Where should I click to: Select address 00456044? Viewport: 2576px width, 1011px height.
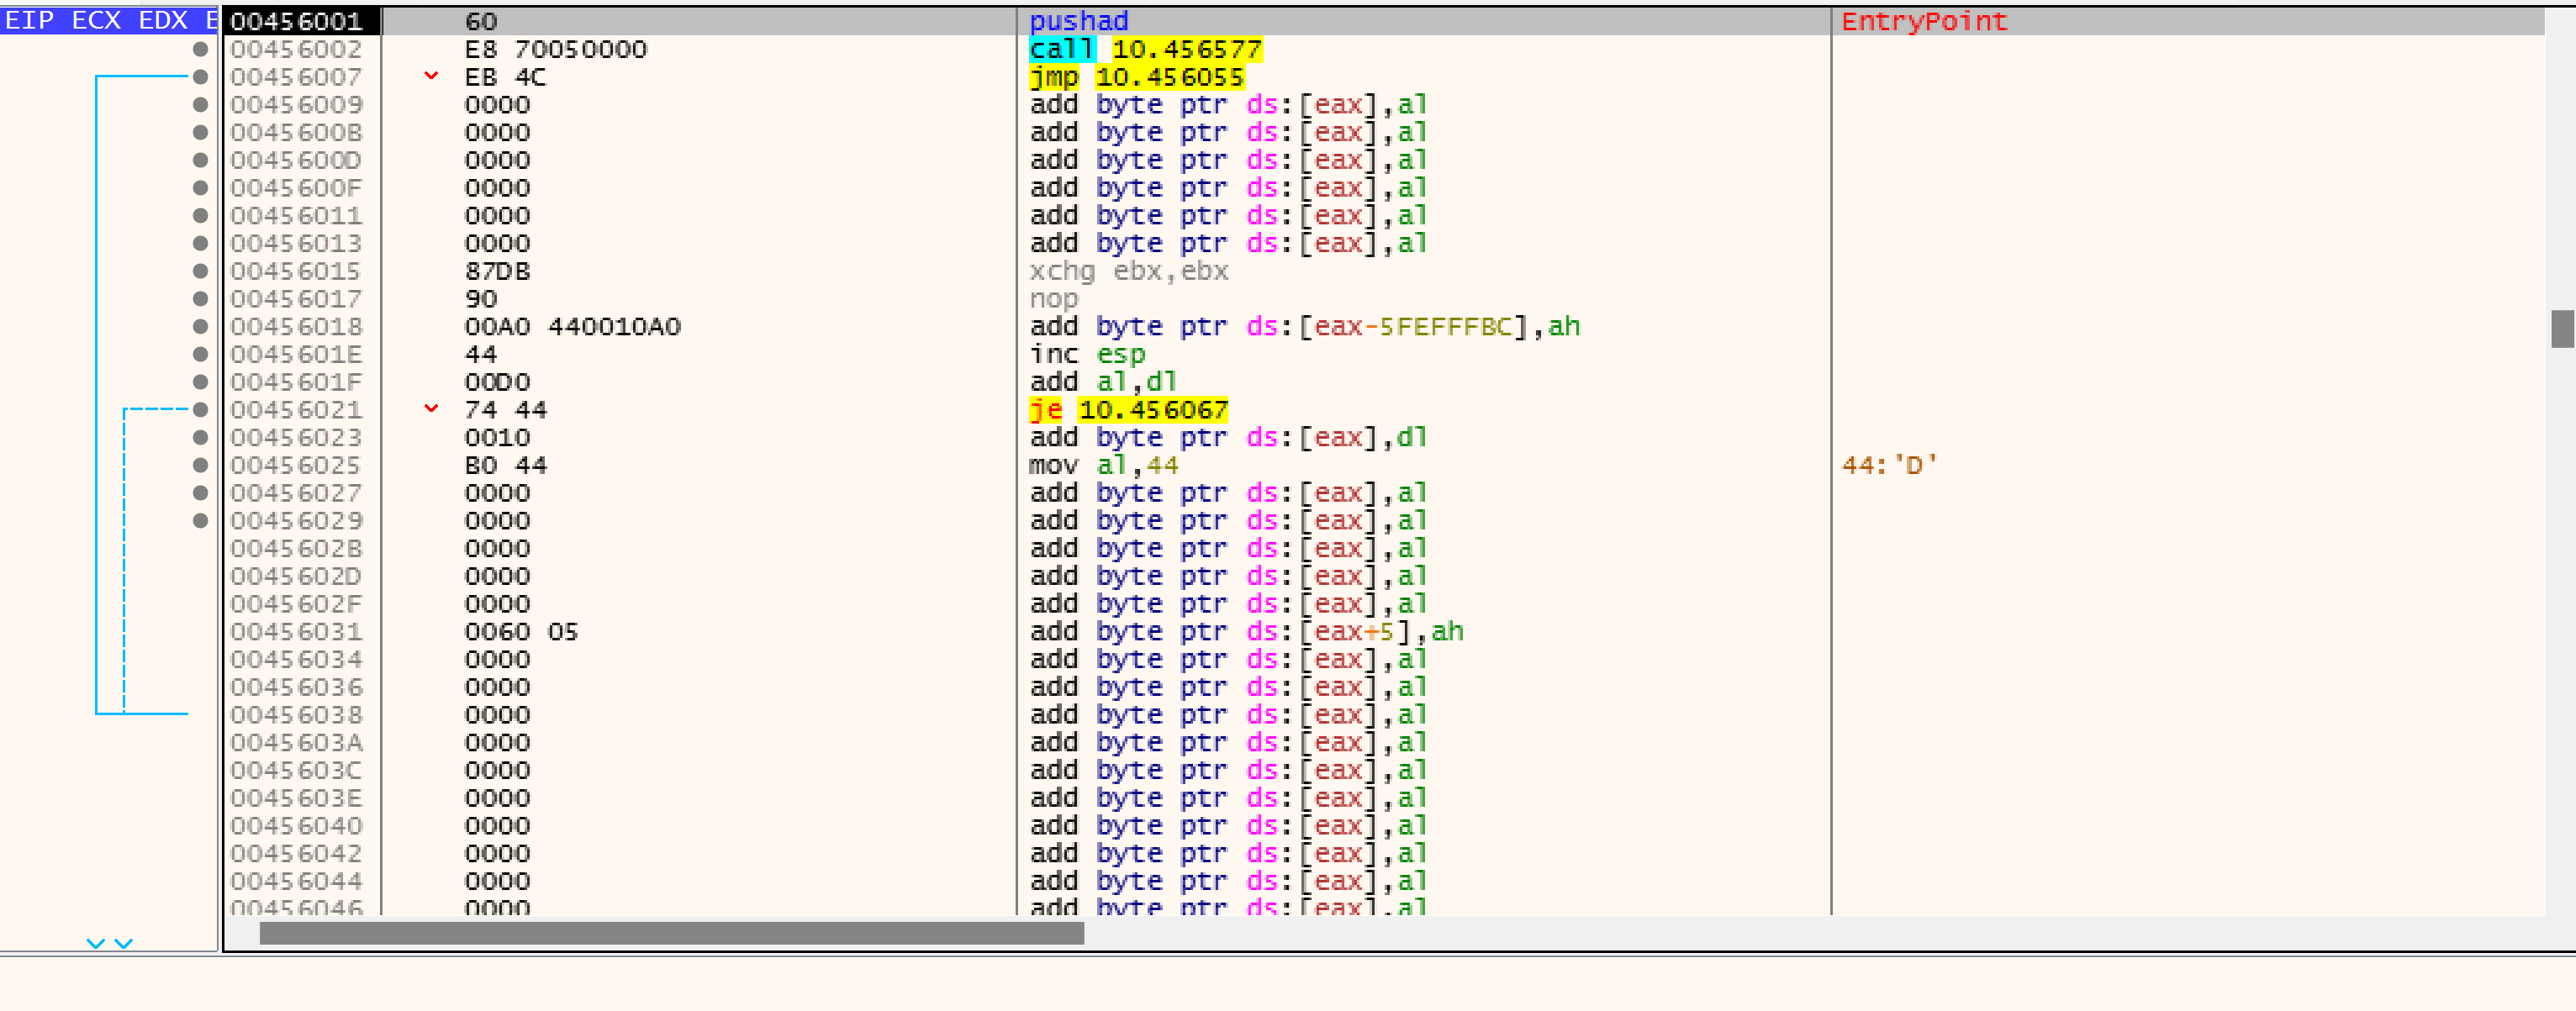[295, 882]
